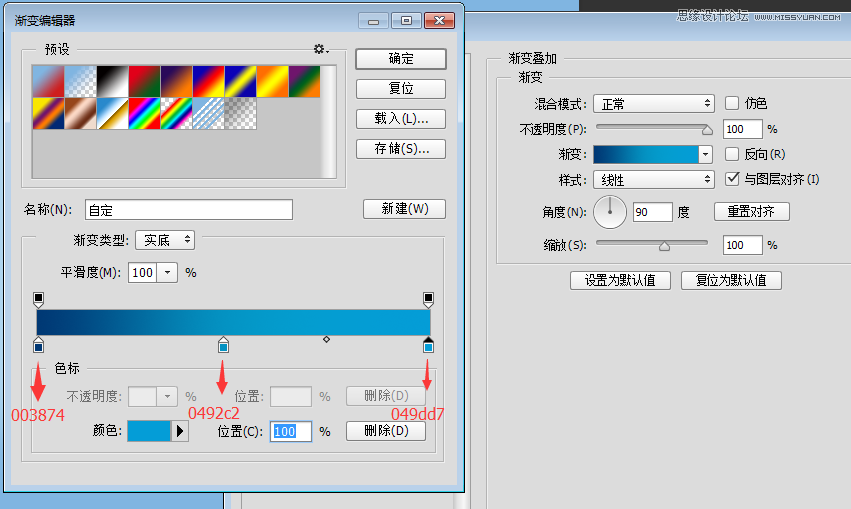Click the 颜色 color swatch
This screenshot has height=509, width=851.
point(149,431)
